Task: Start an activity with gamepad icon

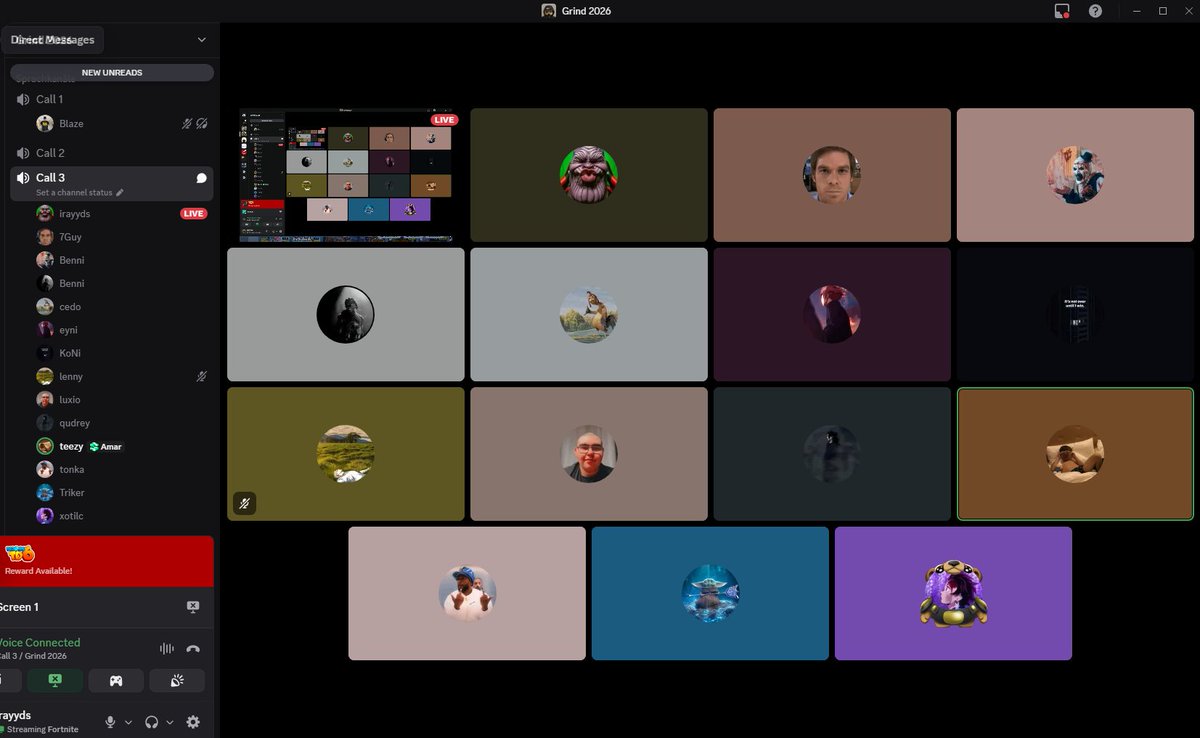Action: pyautogui.click(x=116, y=681)
